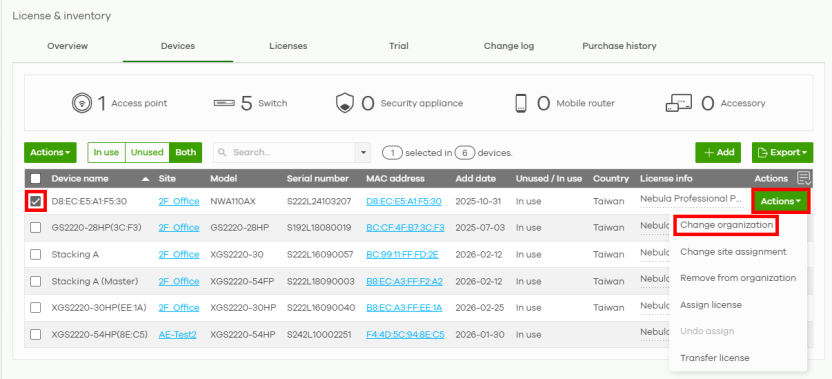Click serial number S222L24103207
Screen dimensions: 832x379
pyautogui.click(x=319, y=202)
